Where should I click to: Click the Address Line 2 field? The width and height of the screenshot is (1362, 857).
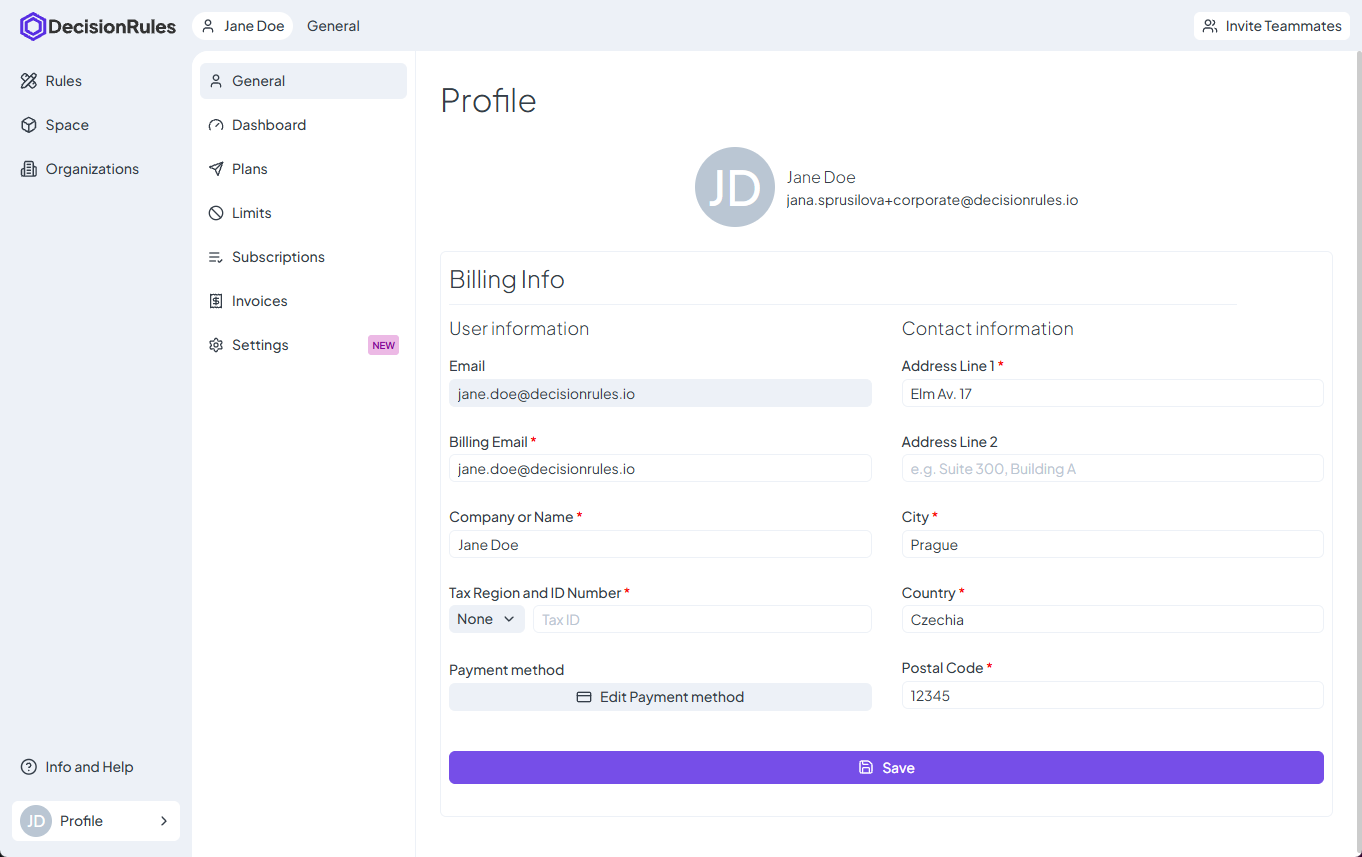click(x=1112, y=469)
